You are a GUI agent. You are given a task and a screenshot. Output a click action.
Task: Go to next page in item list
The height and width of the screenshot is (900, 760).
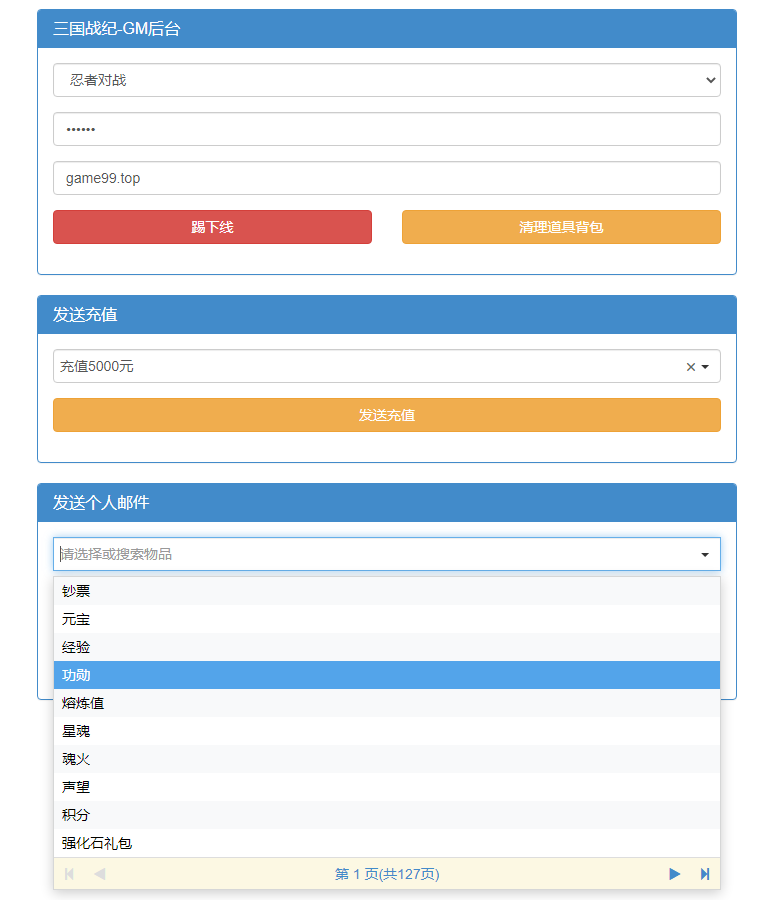coord(674,874)
